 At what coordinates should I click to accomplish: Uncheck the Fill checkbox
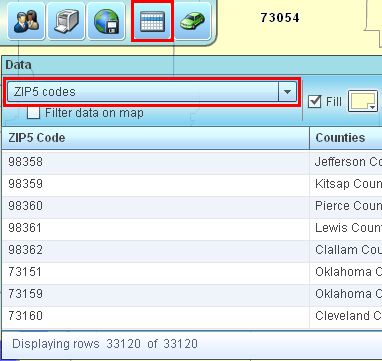(x=314, y=101)
